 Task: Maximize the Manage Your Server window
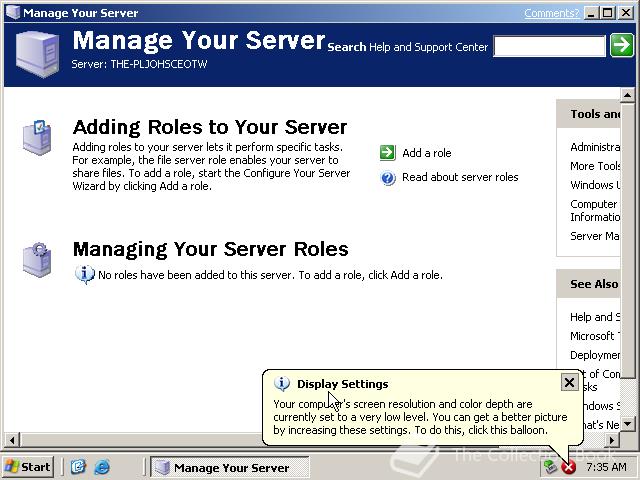(608, 13)
